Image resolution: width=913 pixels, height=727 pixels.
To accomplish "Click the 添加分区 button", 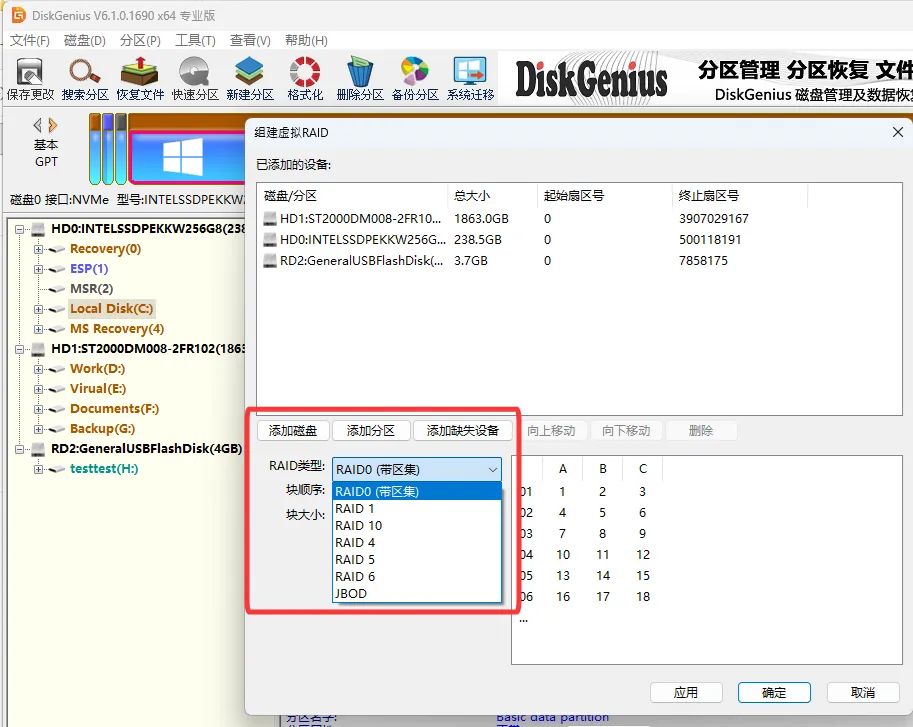I will [x=371, y=430].
